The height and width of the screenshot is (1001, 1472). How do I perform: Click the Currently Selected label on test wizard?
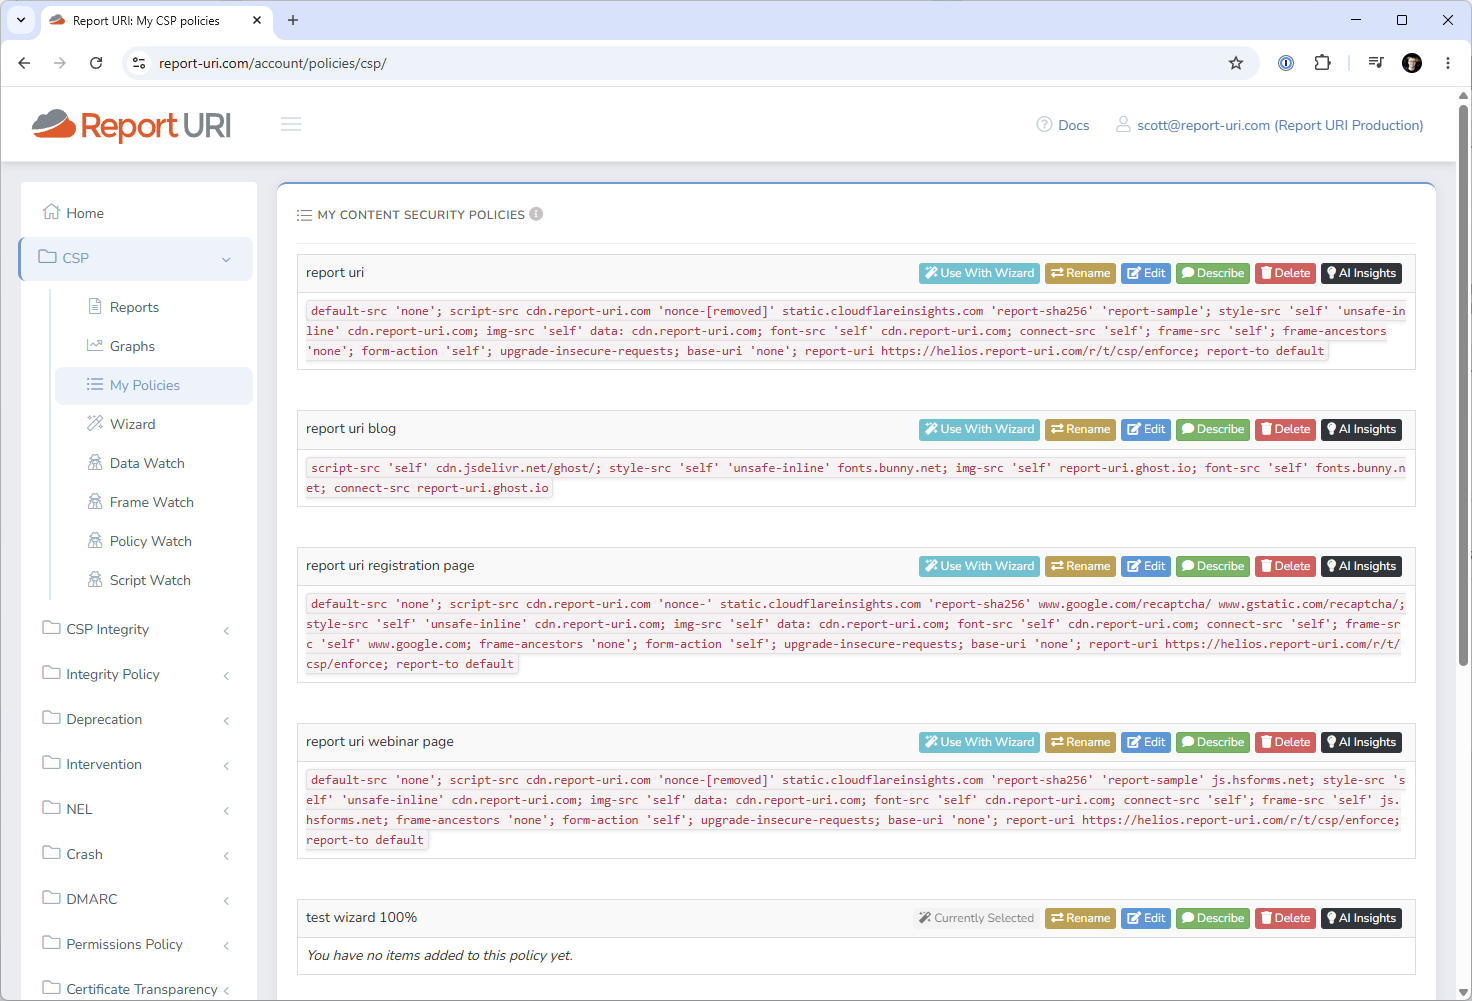(x=977, y=918)
